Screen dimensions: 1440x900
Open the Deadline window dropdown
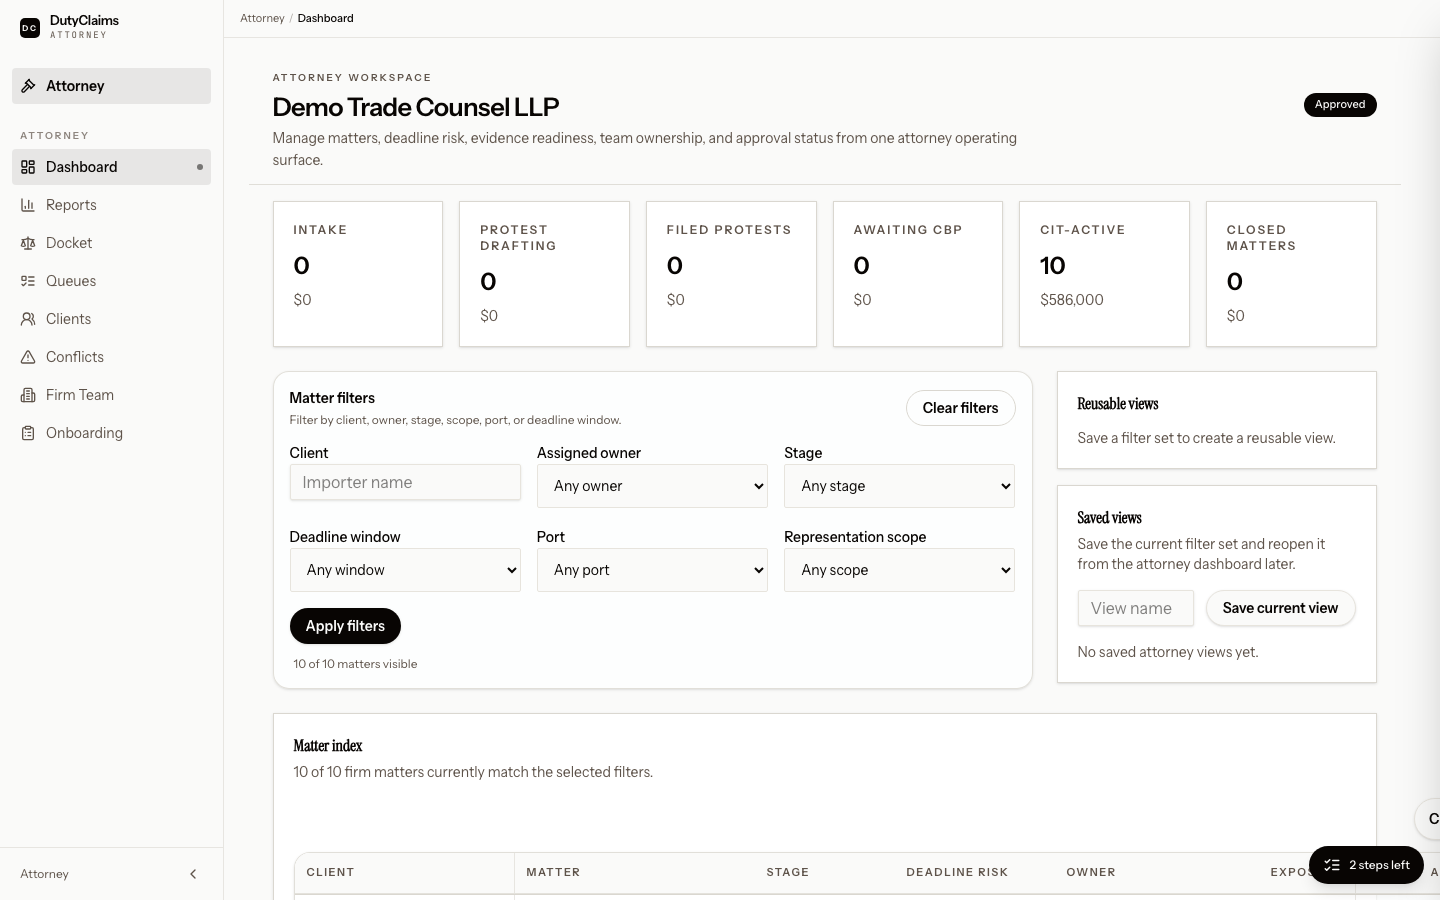(405, 570)
